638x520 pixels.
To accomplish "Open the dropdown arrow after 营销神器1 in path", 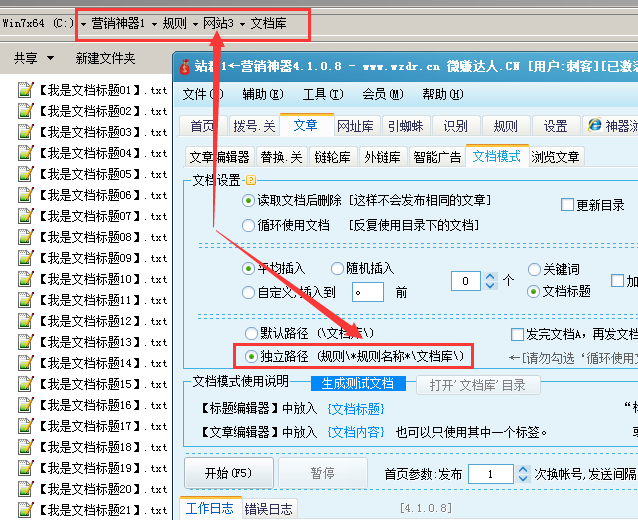I will pyautogui.click(x=153, y=23).
